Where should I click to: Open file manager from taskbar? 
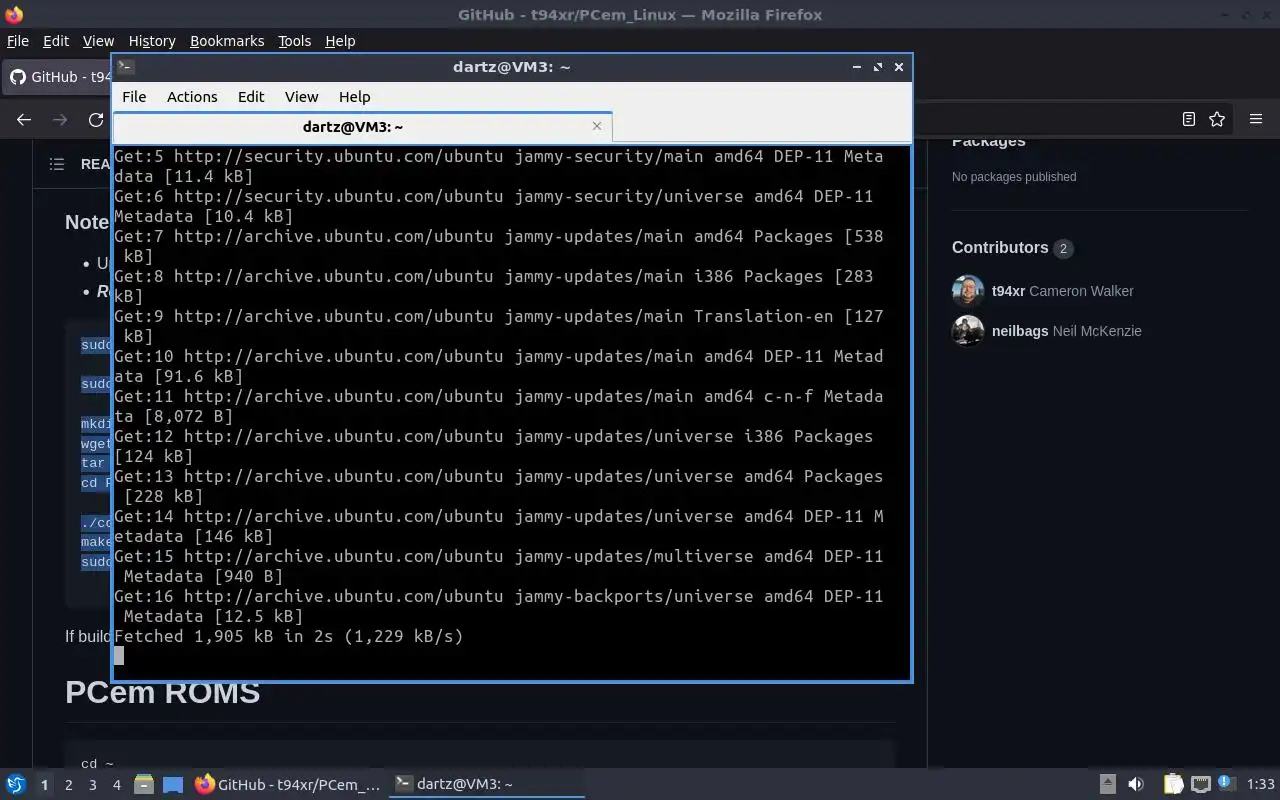click(x=143, y=785)
